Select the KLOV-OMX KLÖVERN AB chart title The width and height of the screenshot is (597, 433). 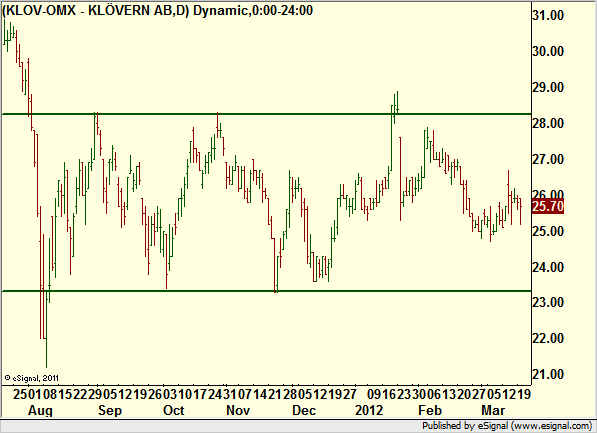tap(157, 10)
